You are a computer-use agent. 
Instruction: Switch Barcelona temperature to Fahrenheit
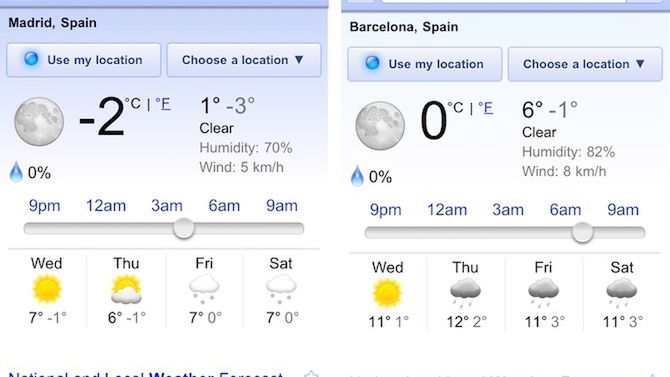(486, 108)
